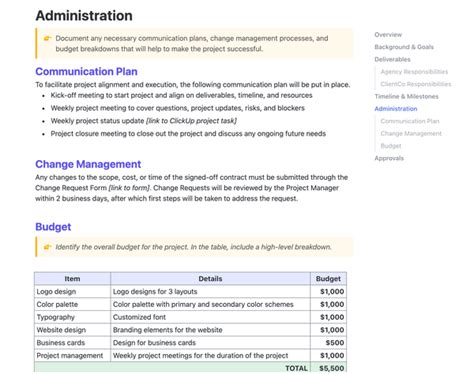
Task: Click 'Weekly project meetings for the duration' cell
Action: click(x=210, y=356)
